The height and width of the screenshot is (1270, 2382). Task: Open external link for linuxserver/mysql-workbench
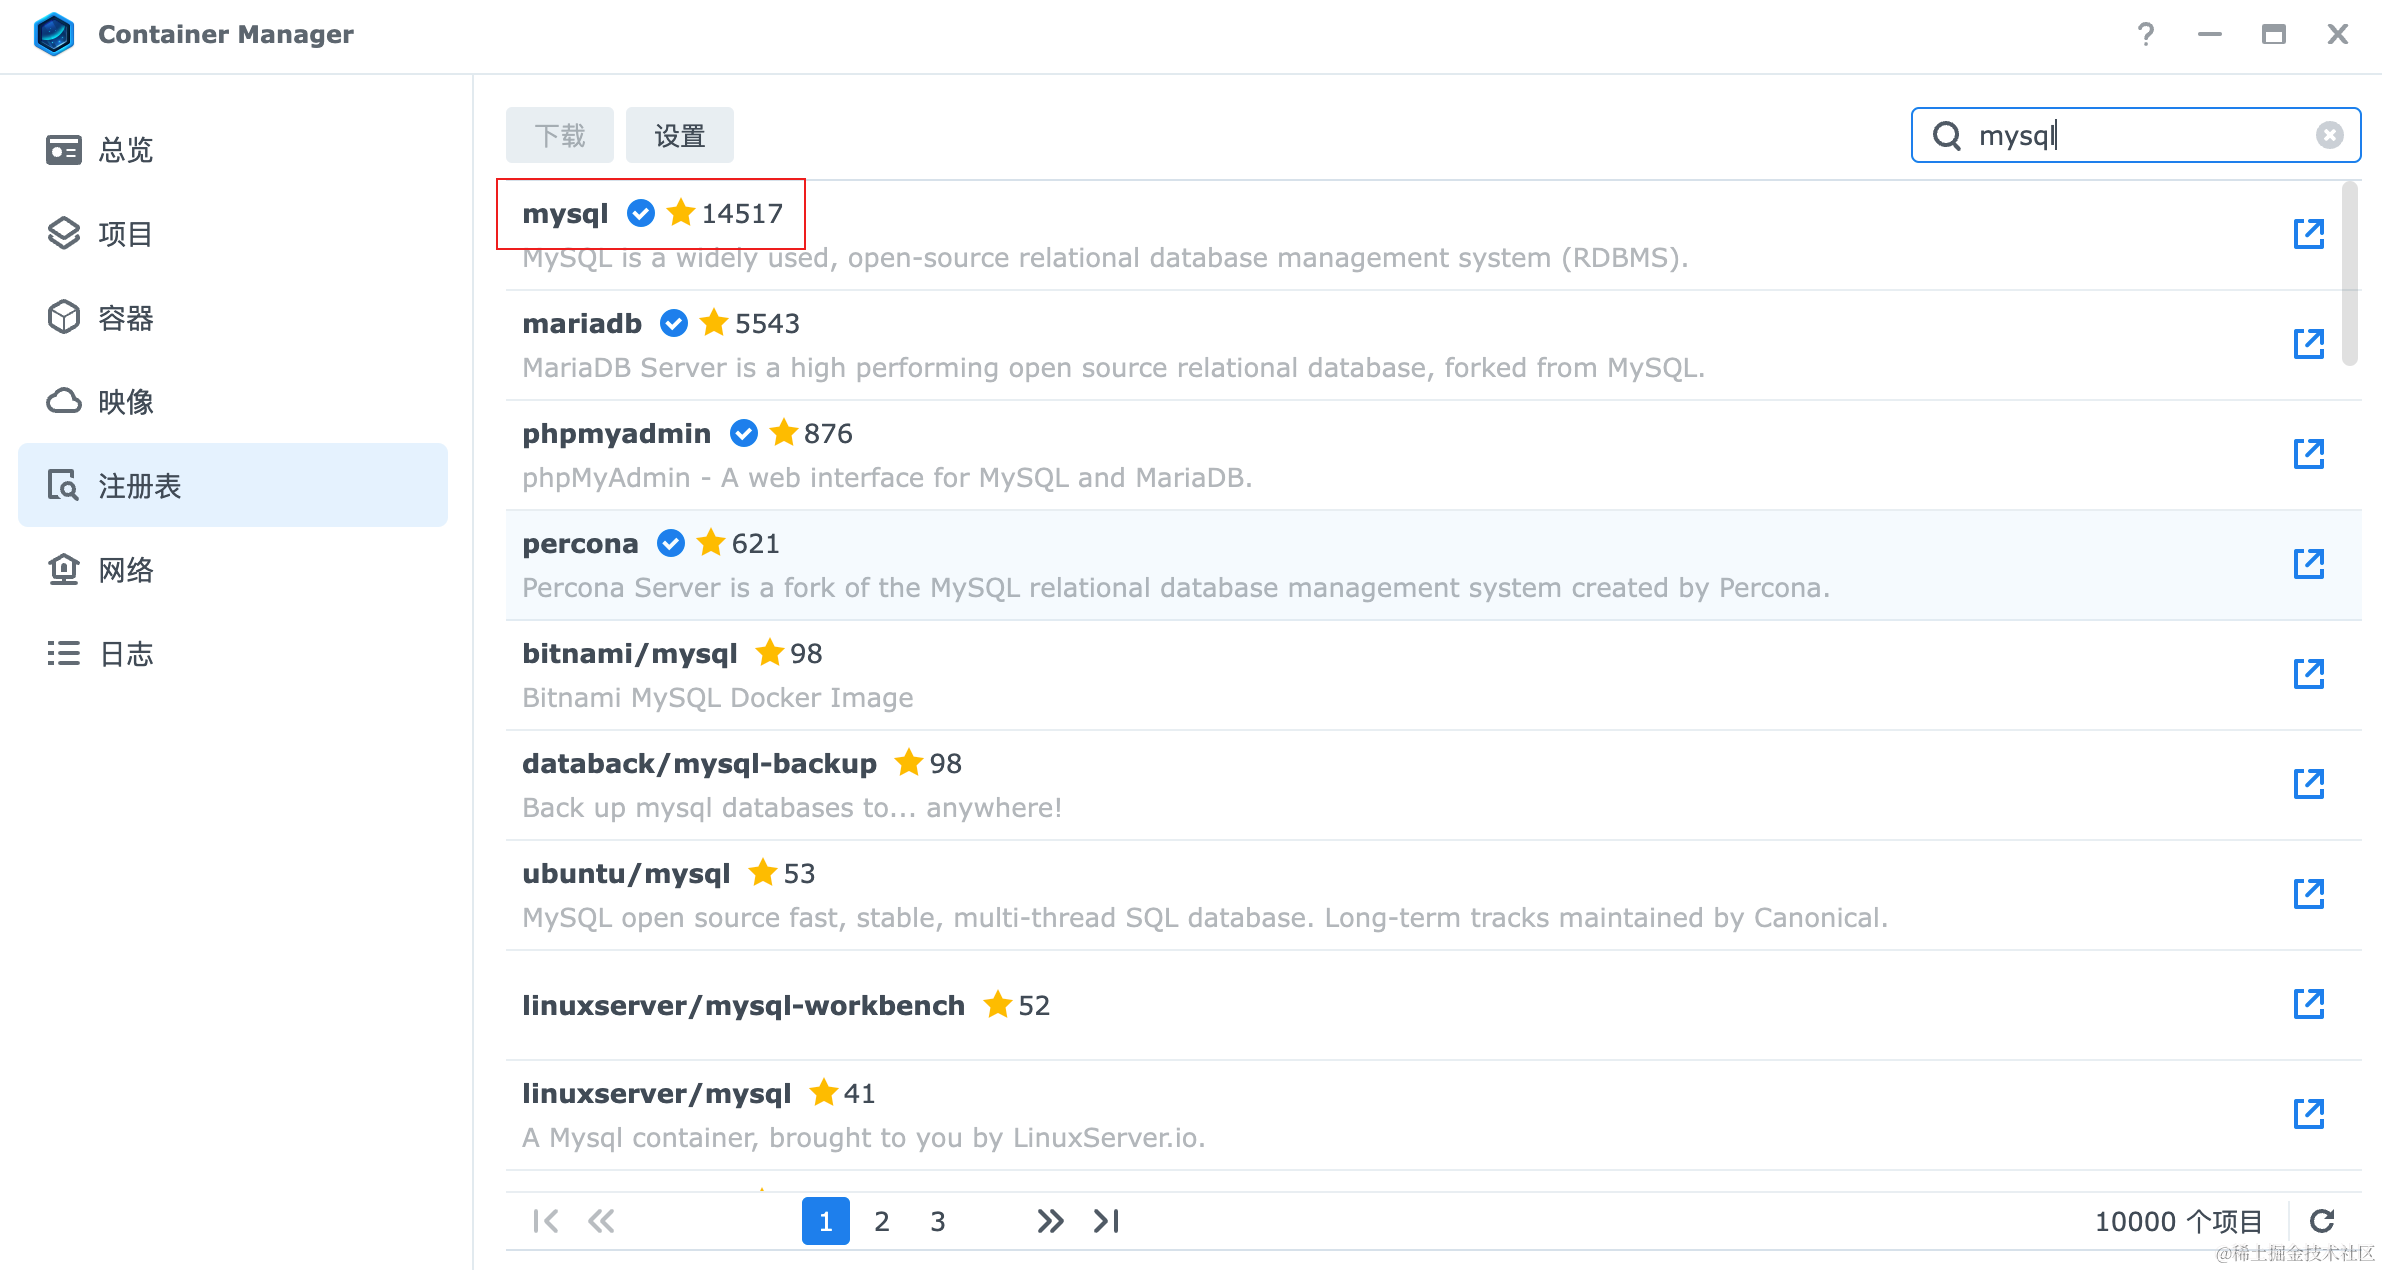(2308, 1004)
